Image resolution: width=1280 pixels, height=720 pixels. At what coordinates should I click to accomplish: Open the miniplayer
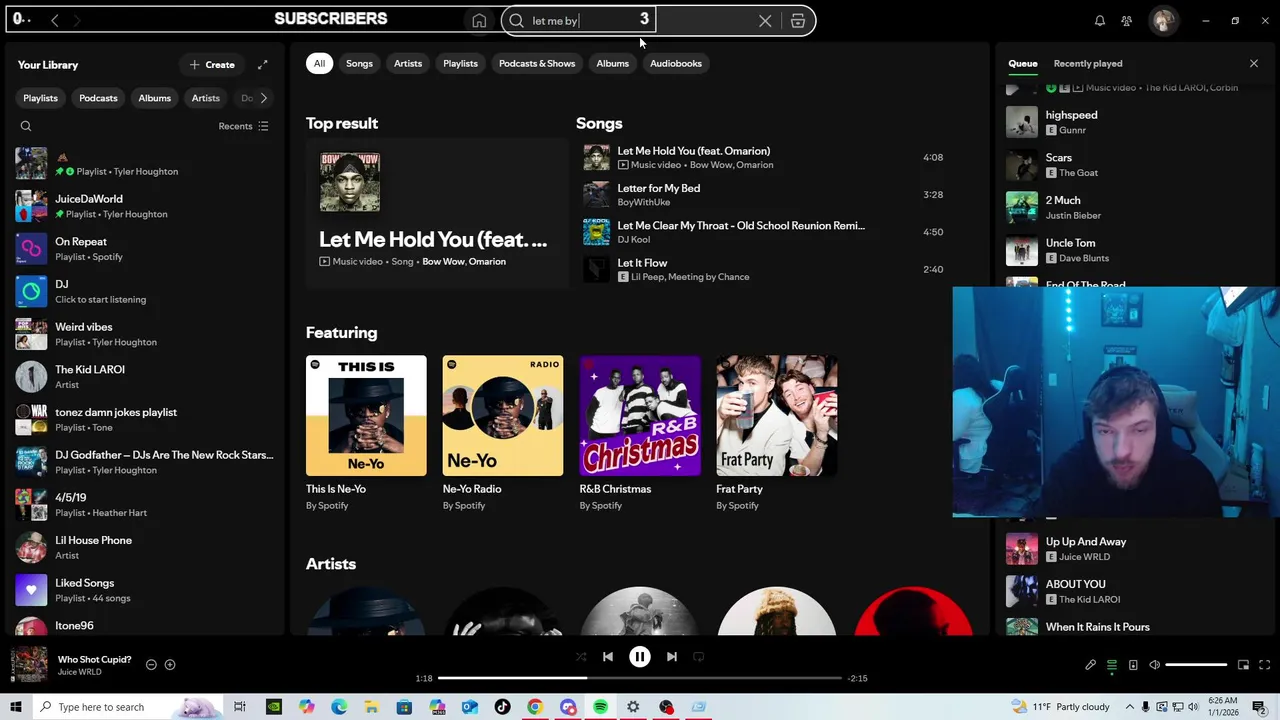1243,665
